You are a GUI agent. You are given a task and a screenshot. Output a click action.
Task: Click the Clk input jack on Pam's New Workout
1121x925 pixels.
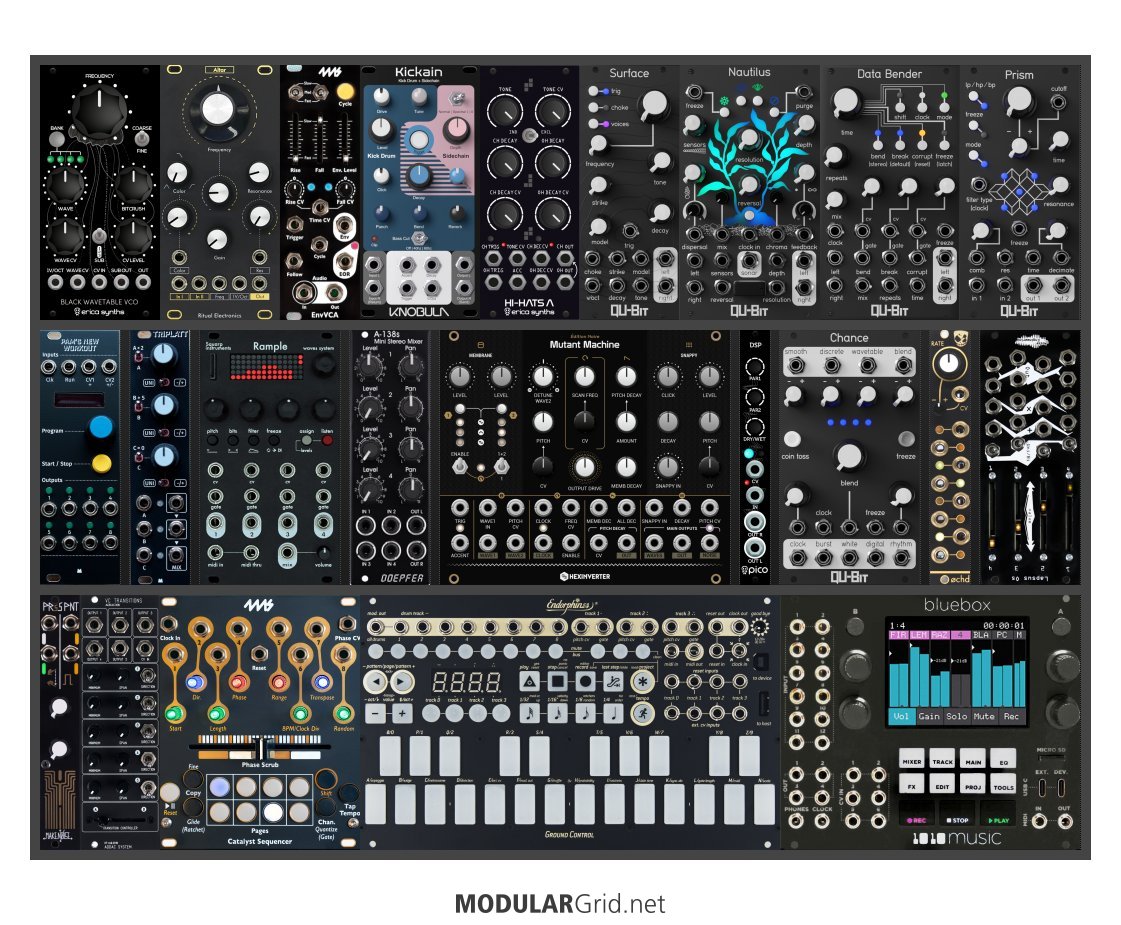pos(49,367)
